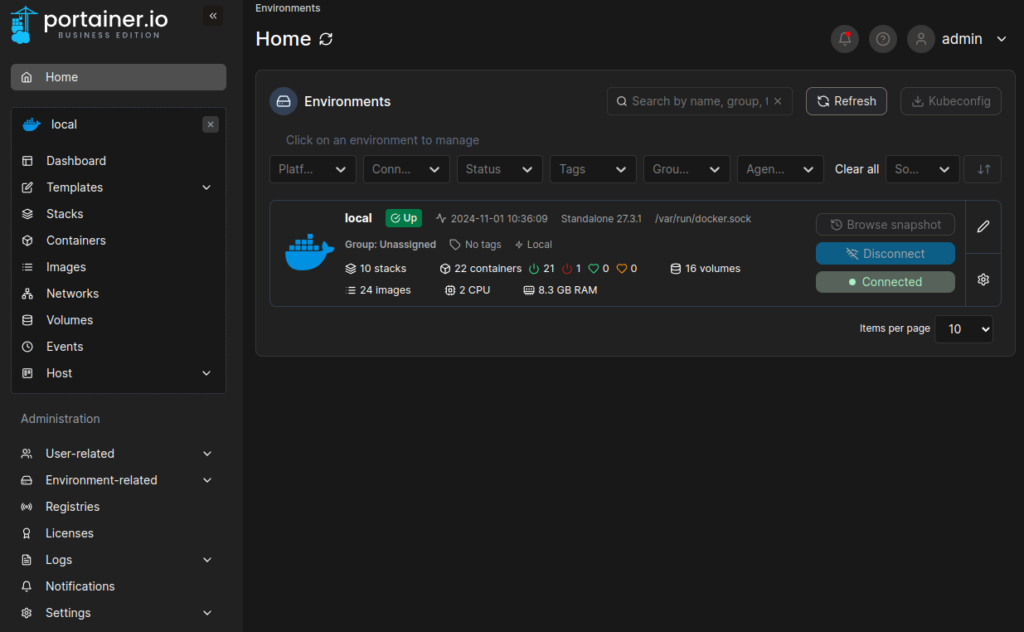Click the large Docker logo of local environment
The width and height of the screenshot is (1024, 632).
pos(310,252)
